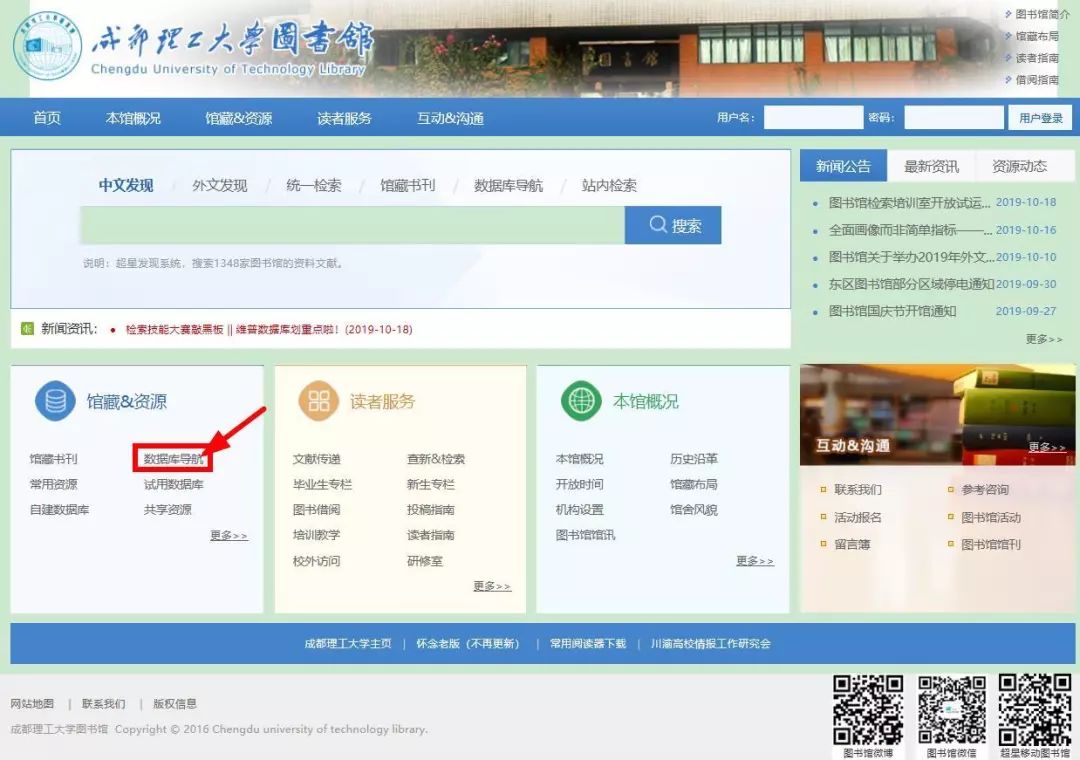Open the 试用数据库 link

click(x=174, y=484)
